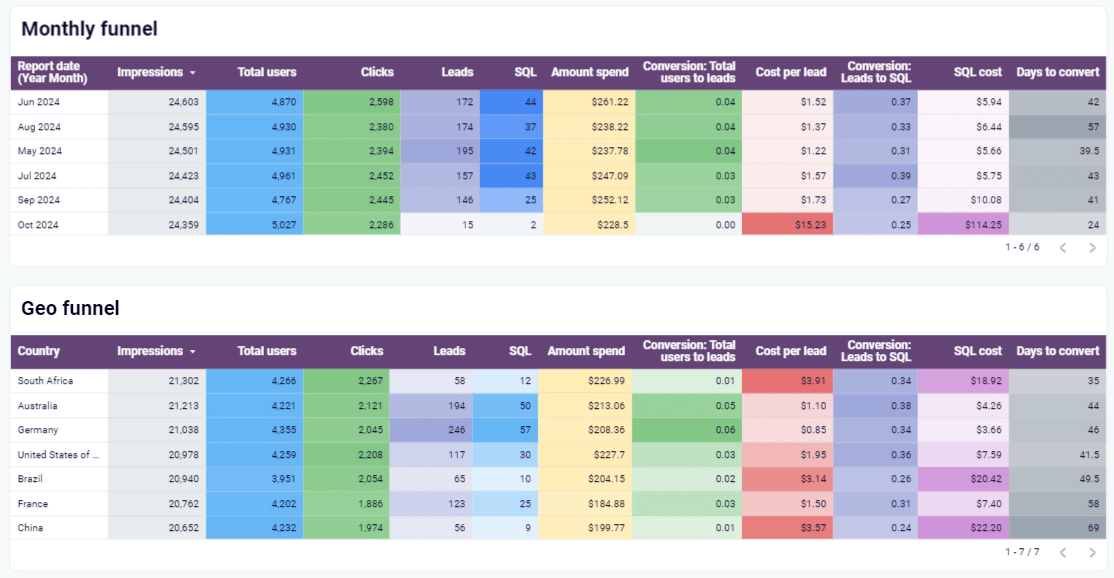The image size is (1114, 578).
Task: Go to next page in Geo funnel table
Action: [x=1092, y=552]
